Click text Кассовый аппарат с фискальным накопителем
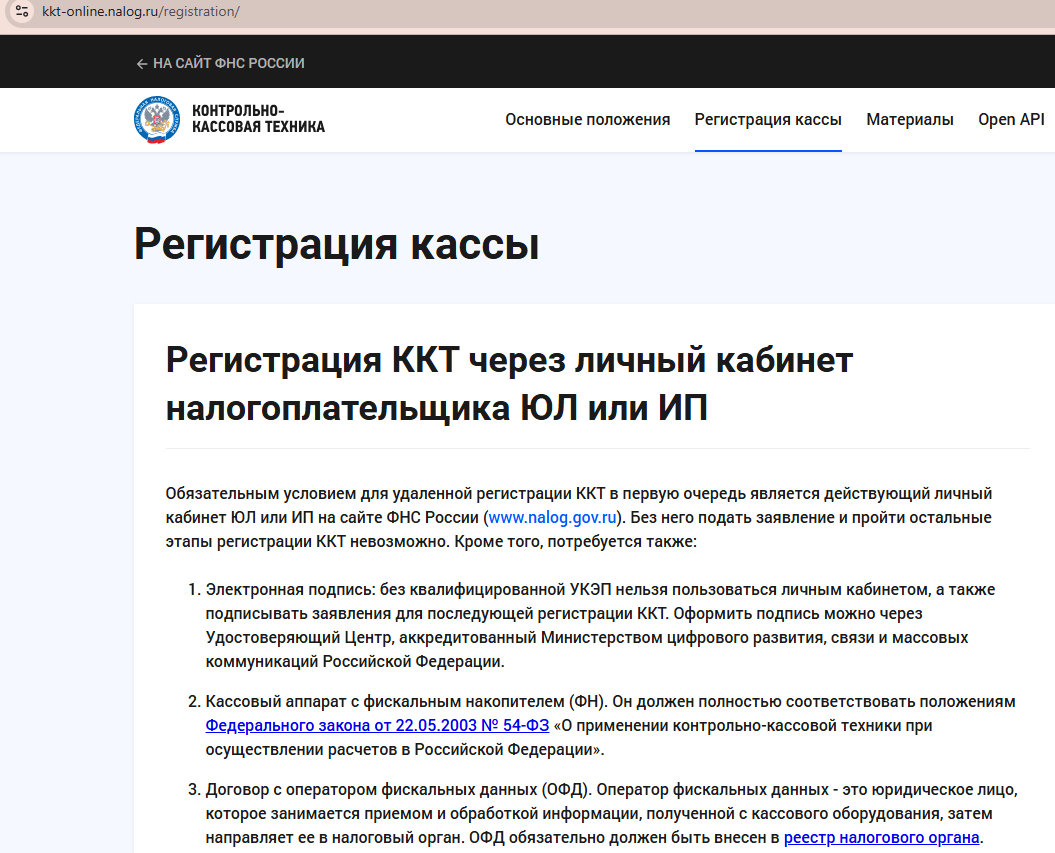This screenshot has width=1055, height=853. point(385,702)
